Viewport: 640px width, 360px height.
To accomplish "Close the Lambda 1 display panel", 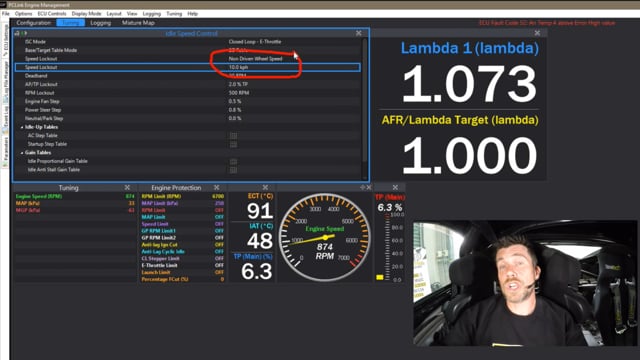I will pyautogui.click(x=537, y=33).
